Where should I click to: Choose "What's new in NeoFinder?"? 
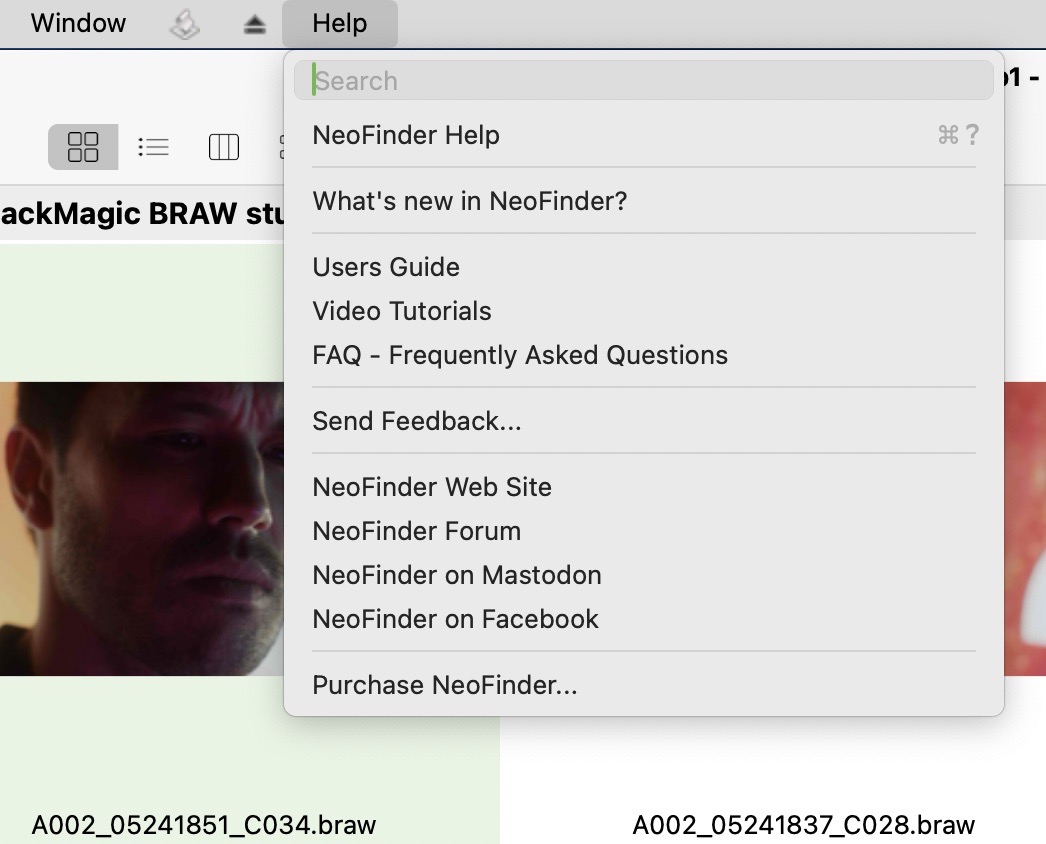[469, 201]
